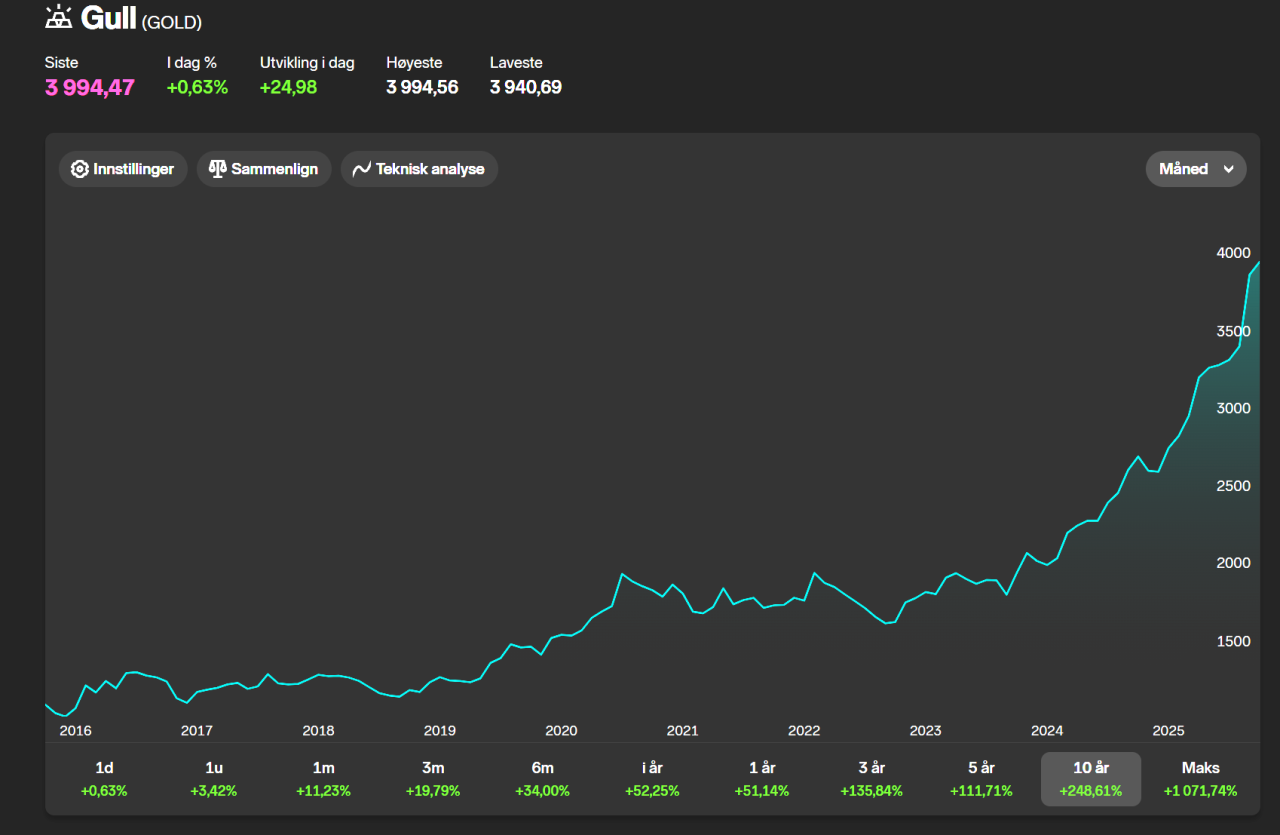The height and width of the screenshot is (835, 1280).
Task: Click the 2020 marker on chart timeline
Action: pyautogui.click(x=561, y=730)
